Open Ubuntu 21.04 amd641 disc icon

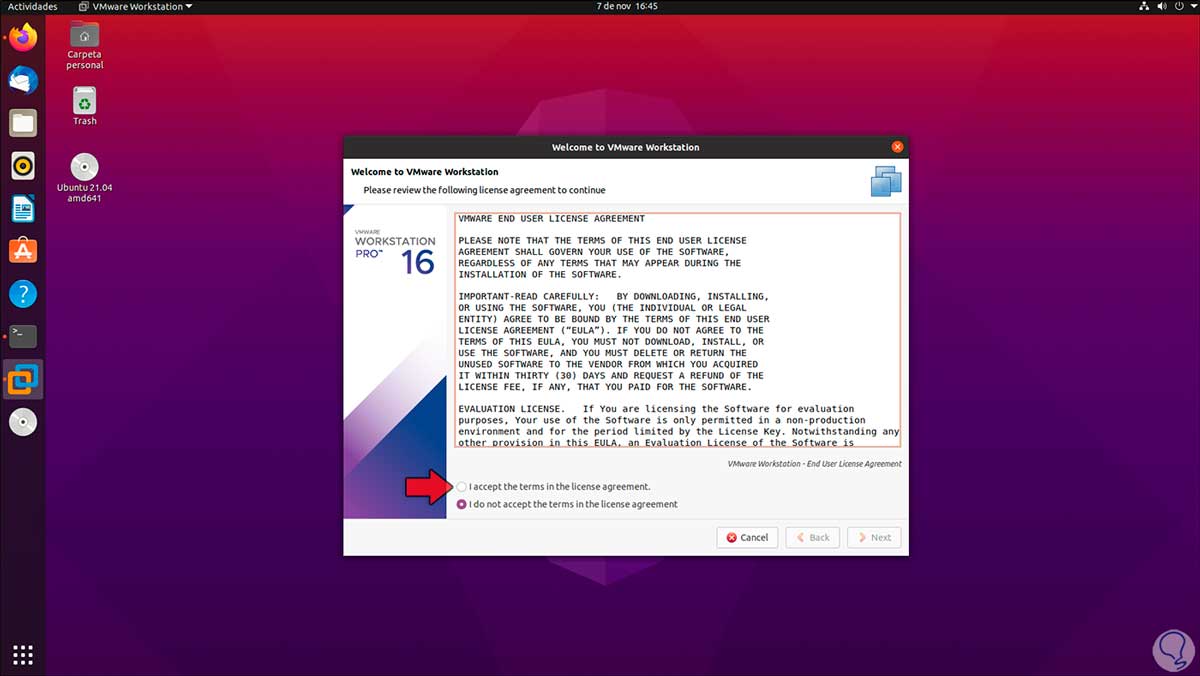click(85, 178)
